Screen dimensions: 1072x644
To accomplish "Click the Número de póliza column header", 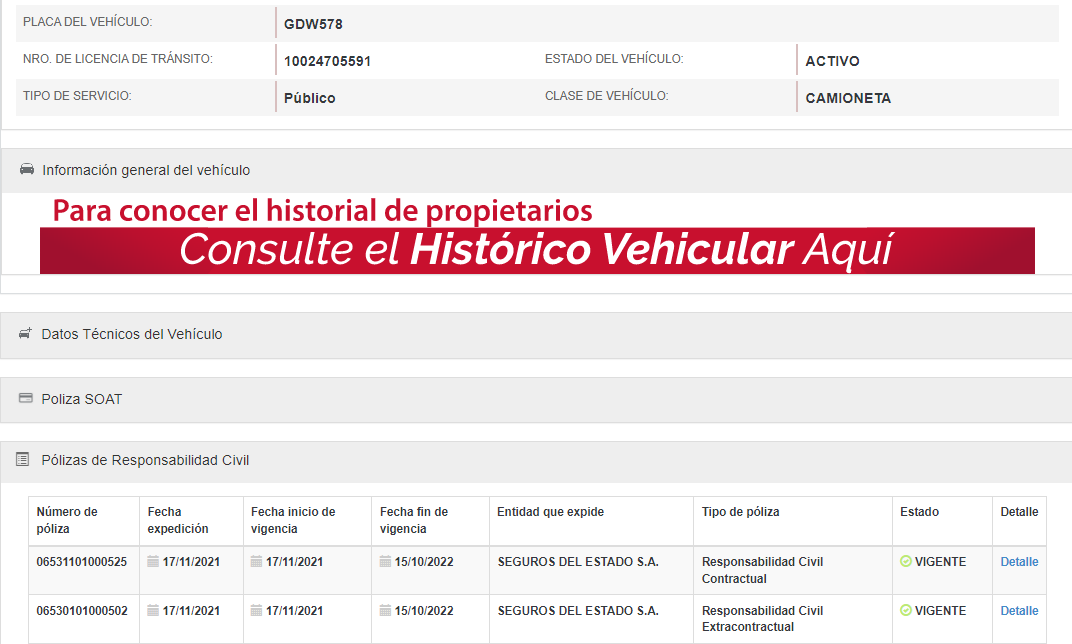I will click(67, 520).
